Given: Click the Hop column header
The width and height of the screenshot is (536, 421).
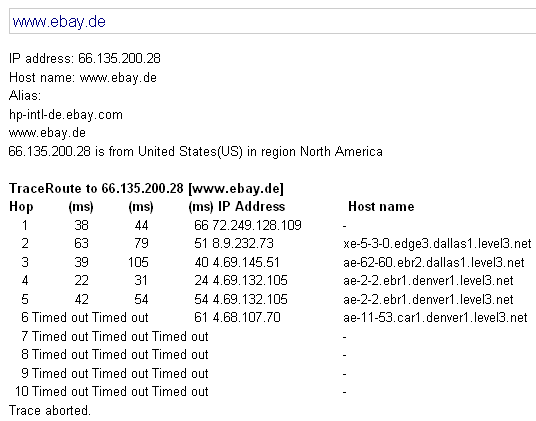Looking at the screenshot, I should [x=21, y=207].
